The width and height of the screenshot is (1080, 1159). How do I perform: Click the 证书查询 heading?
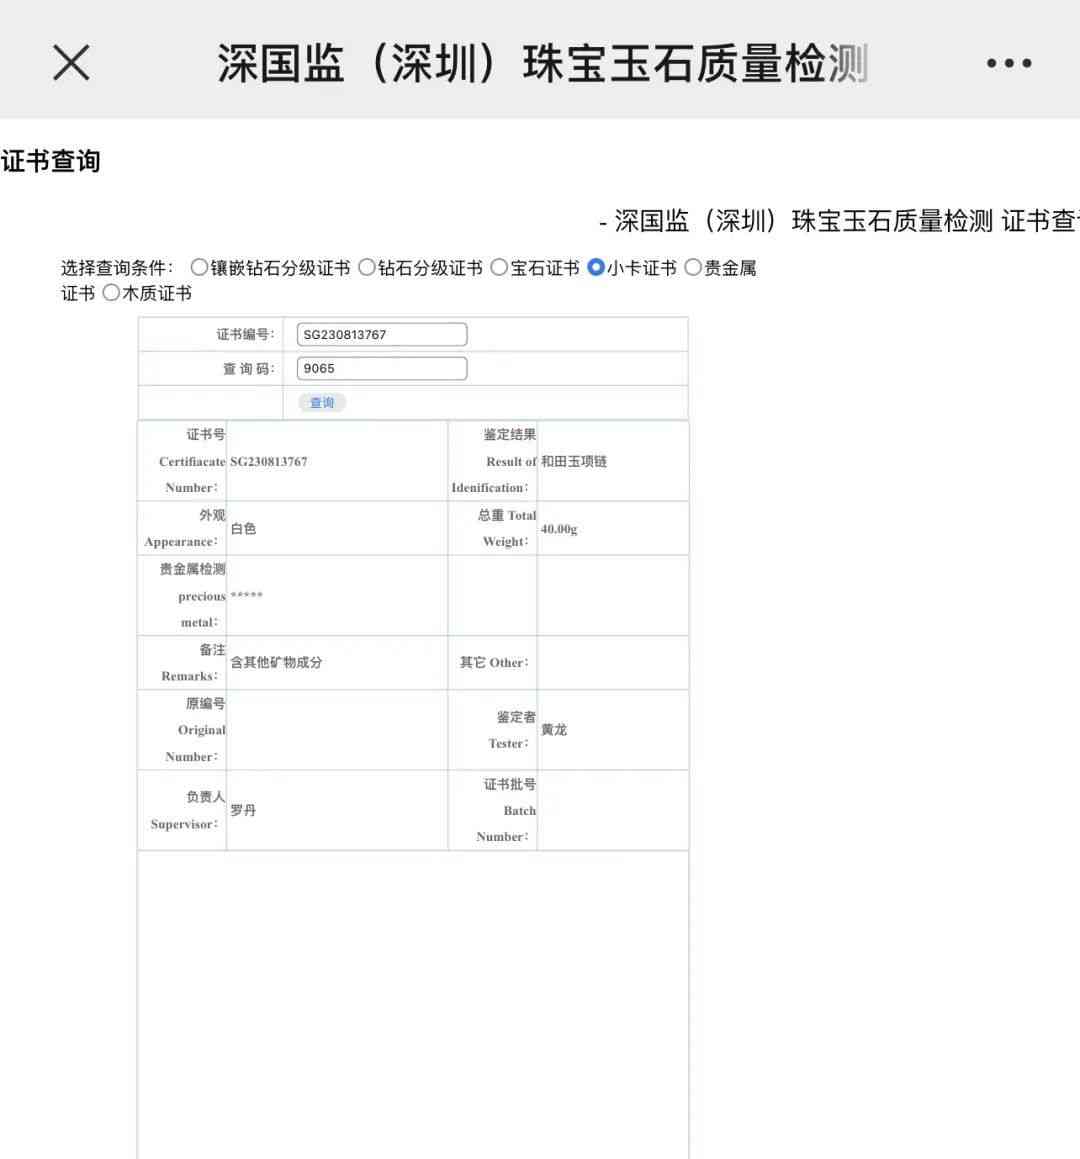coord(50,160)
